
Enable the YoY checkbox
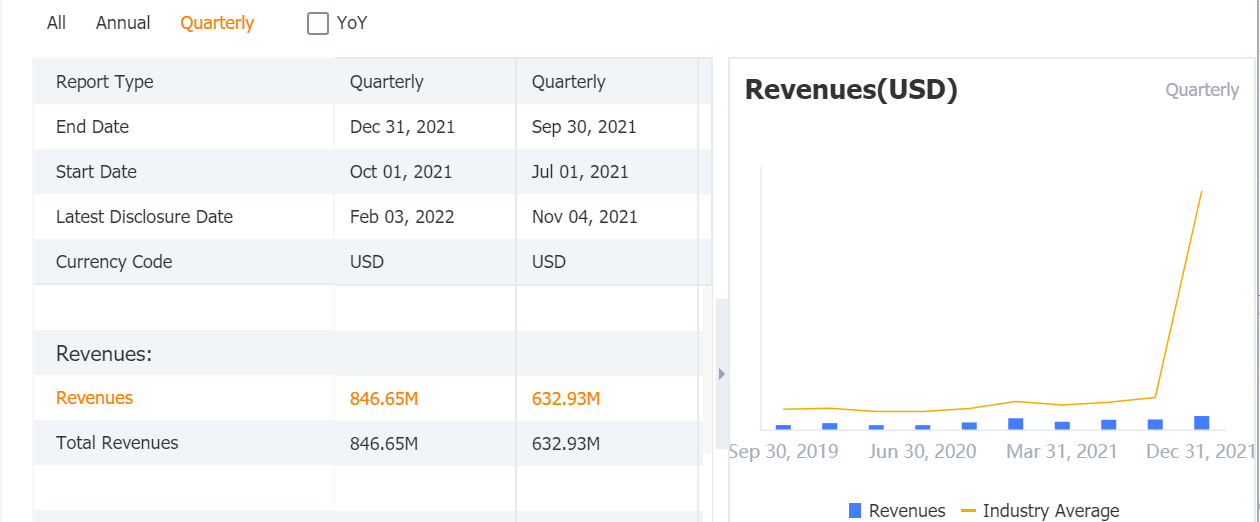[318, 23]
